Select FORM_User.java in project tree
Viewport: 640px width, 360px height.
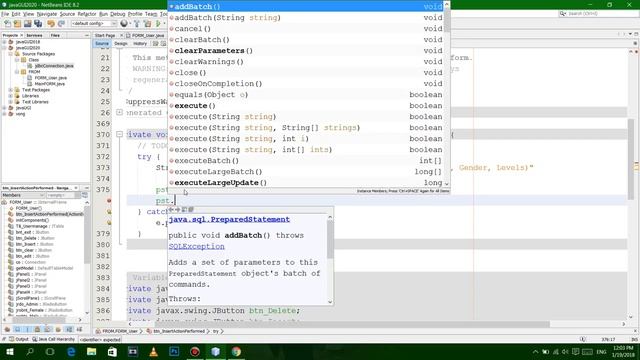click(51, 78)
